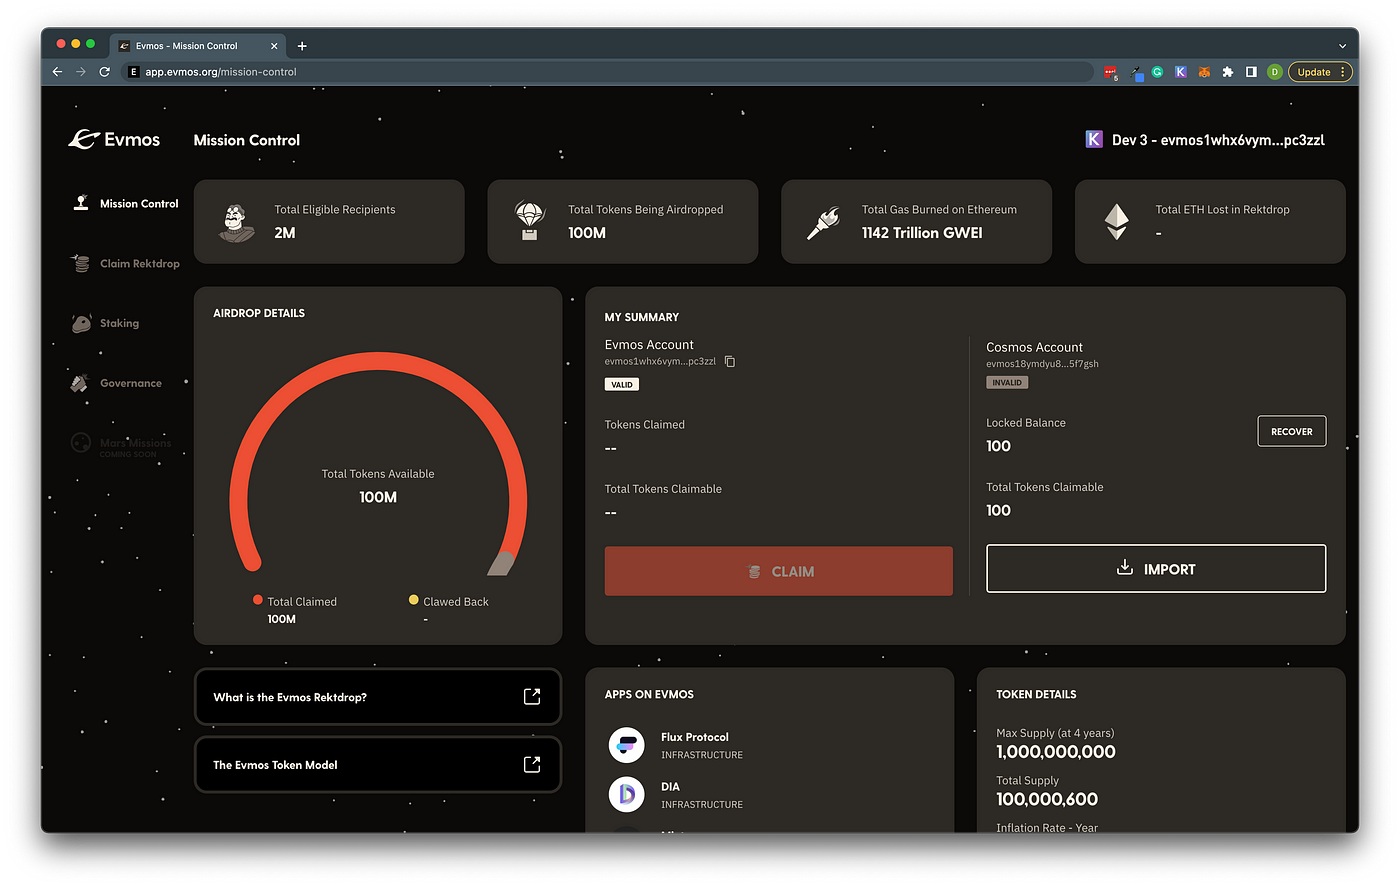1400x887 pixels.
Task: Open the Staking section
Action: [x=105, y=323]
